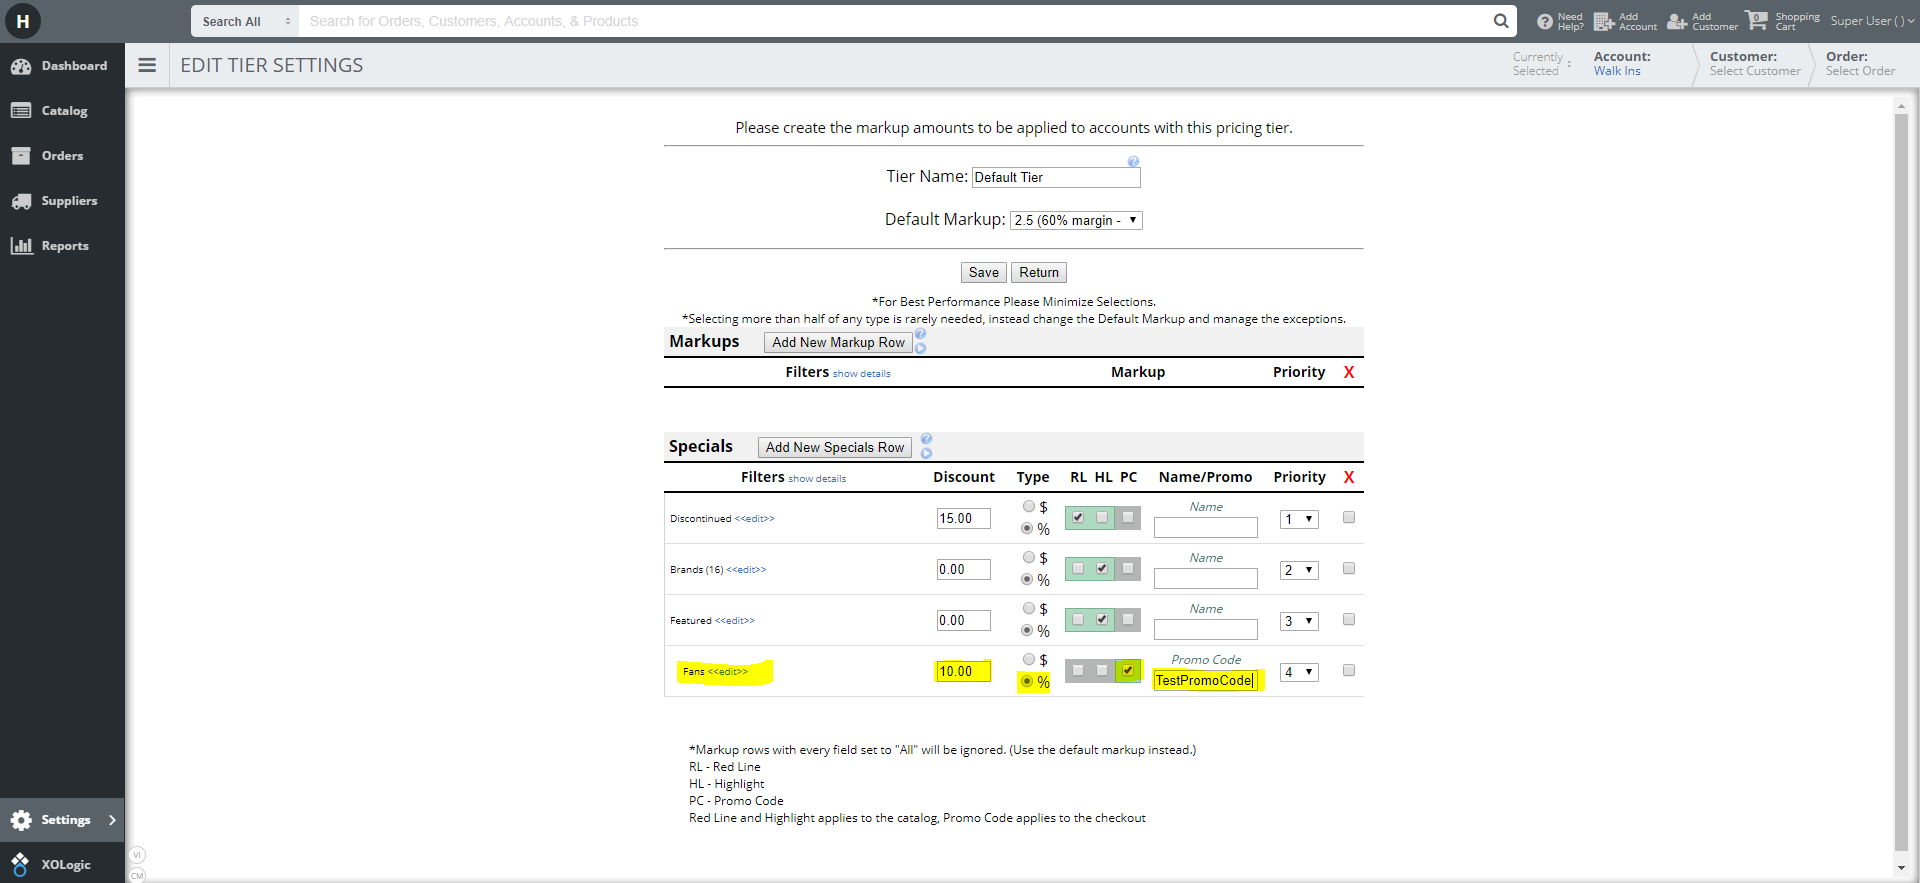Select dollar type for Discontinued row
The height and width of the screenshot is (883, 1920).
pyautogui.click(x=1029, y=507)
